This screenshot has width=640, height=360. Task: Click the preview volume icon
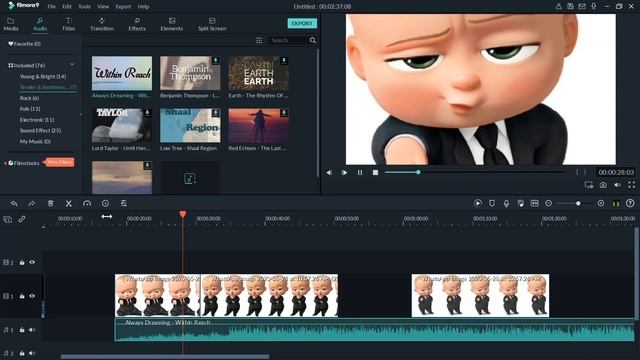617,185
